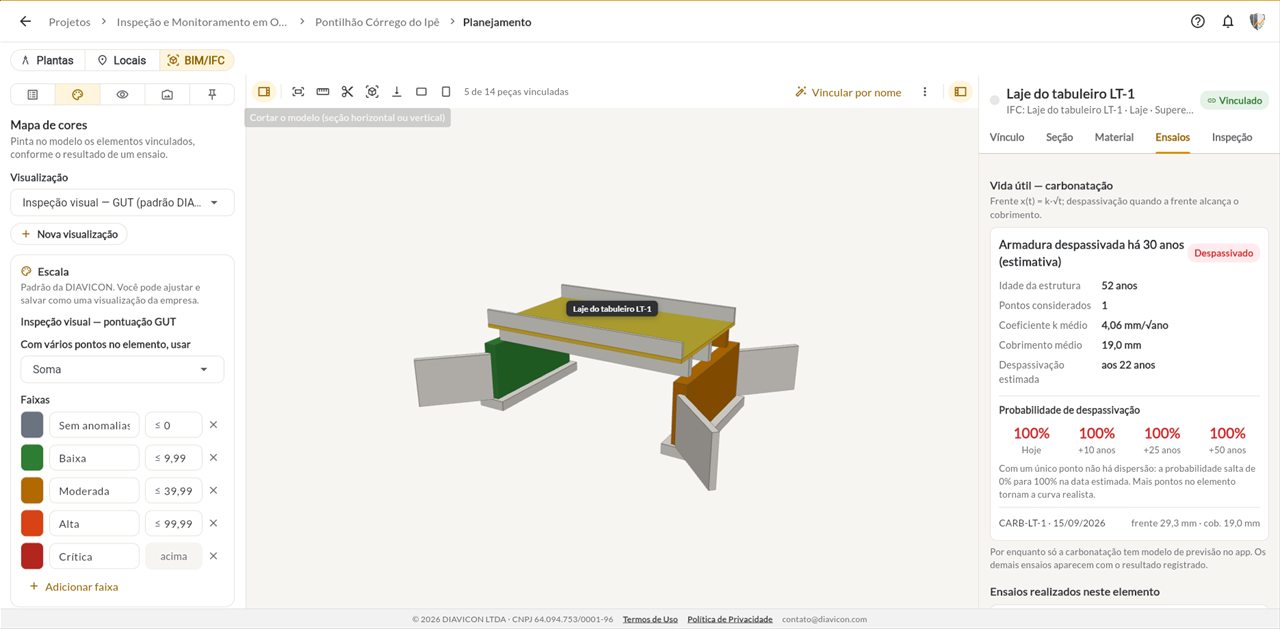Remove the Crítica range
The height and width of the screenshot is (629, 1280).
pyautogui.click(x=213, y=556)
